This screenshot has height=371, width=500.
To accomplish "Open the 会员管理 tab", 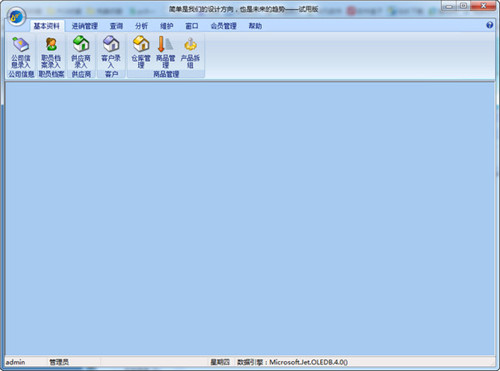I will (x=223, y=26).
